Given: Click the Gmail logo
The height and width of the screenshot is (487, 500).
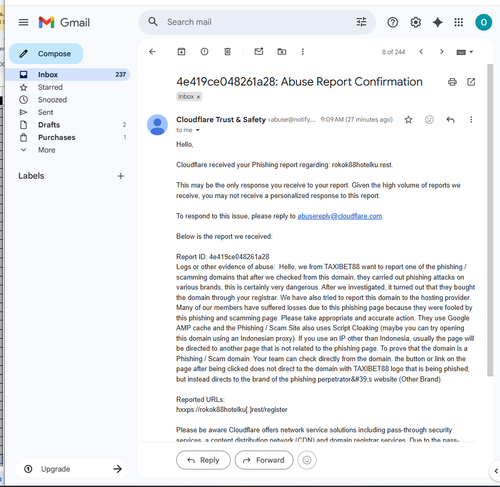Looking at the screenshot, I should point(64,22).
